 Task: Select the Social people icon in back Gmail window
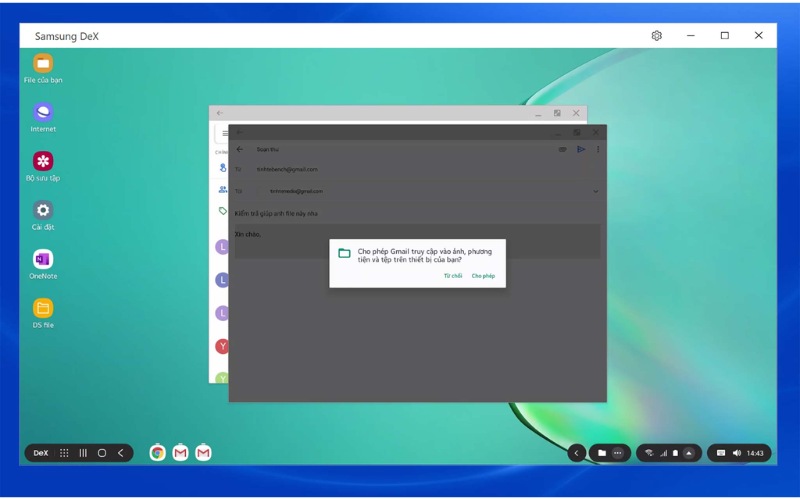[223, 189]
